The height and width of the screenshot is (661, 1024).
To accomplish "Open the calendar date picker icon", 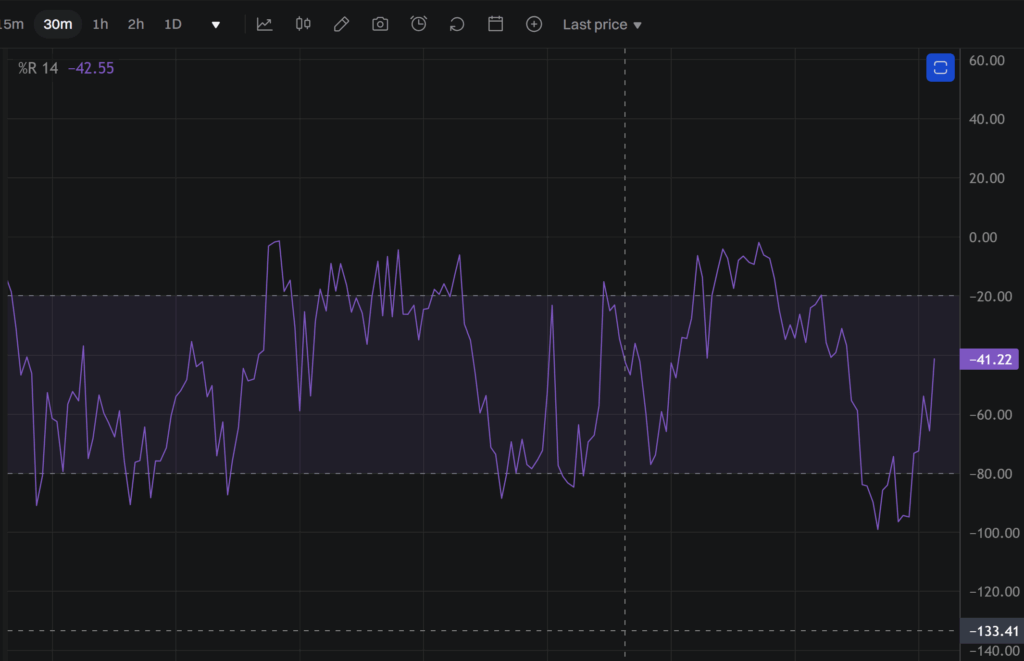I will 495,24.
